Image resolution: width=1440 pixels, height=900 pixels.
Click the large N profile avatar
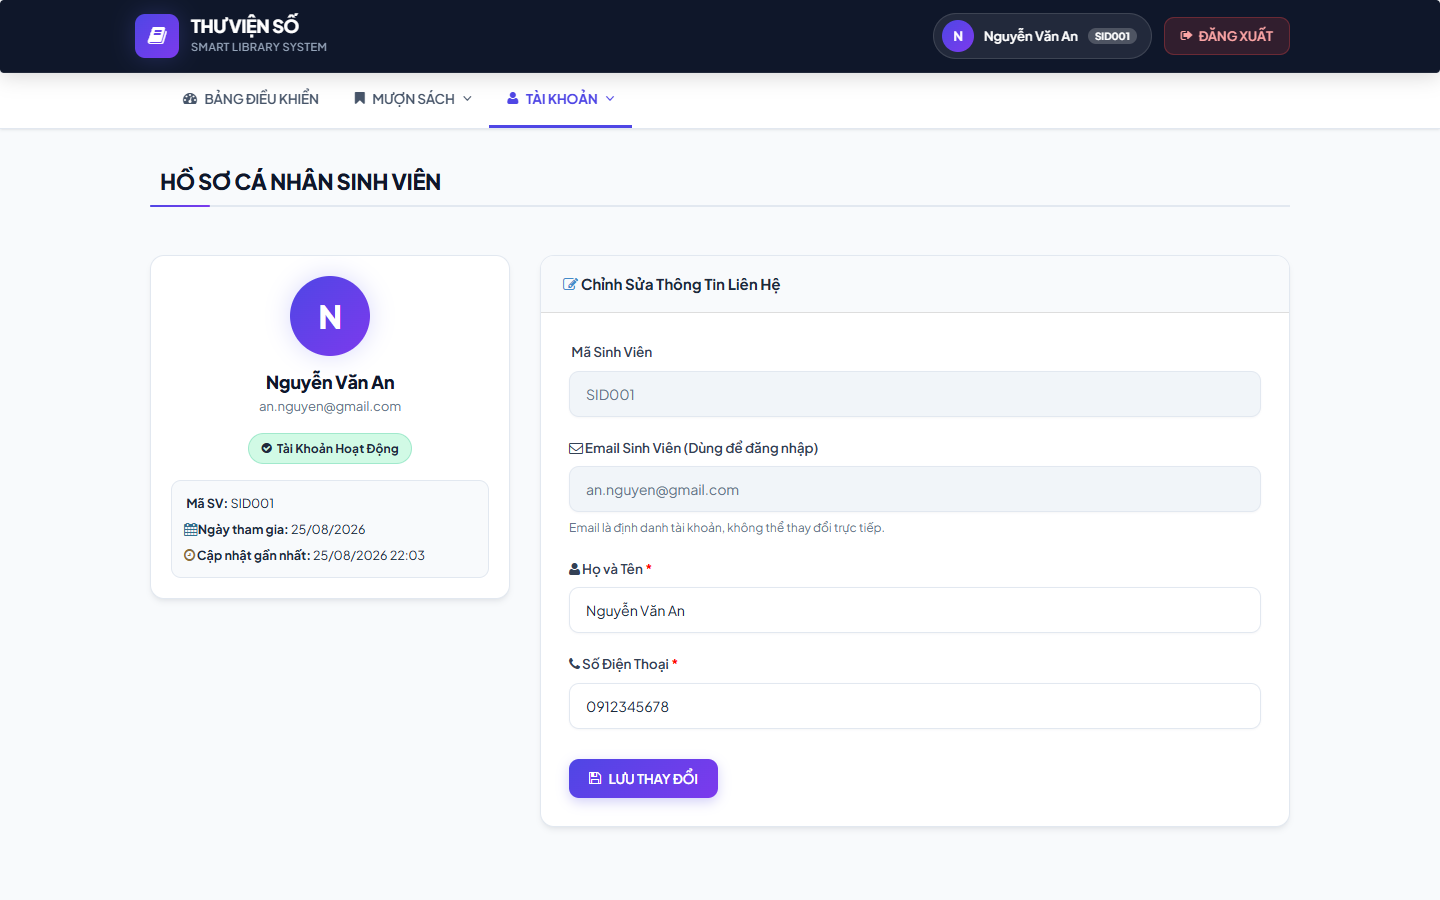(330, 316)
